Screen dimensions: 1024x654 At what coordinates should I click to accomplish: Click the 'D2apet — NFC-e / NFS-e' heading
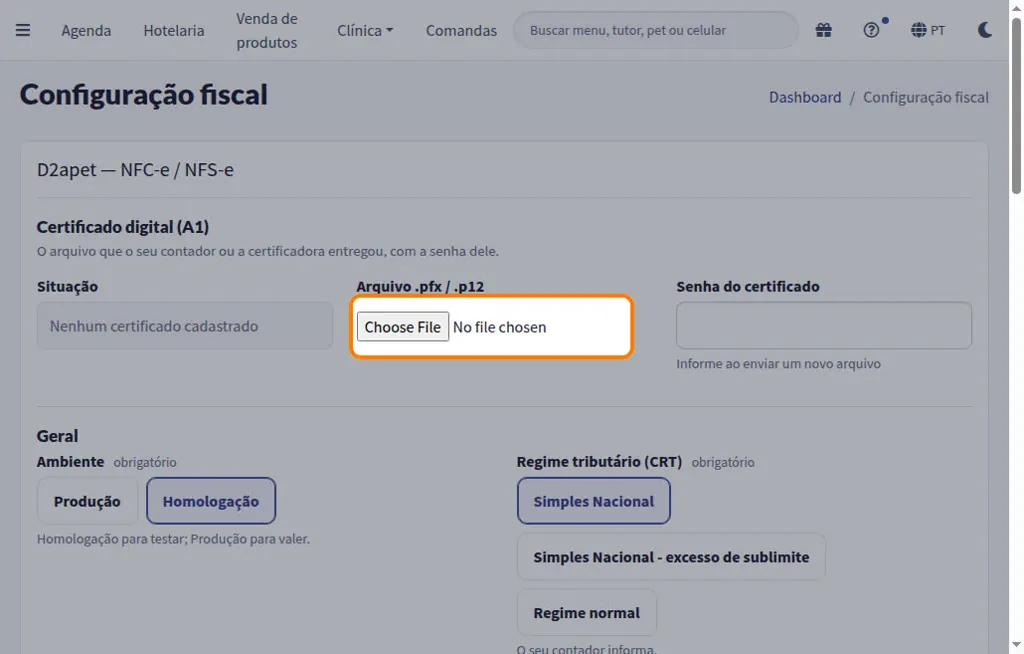(135, 170)
